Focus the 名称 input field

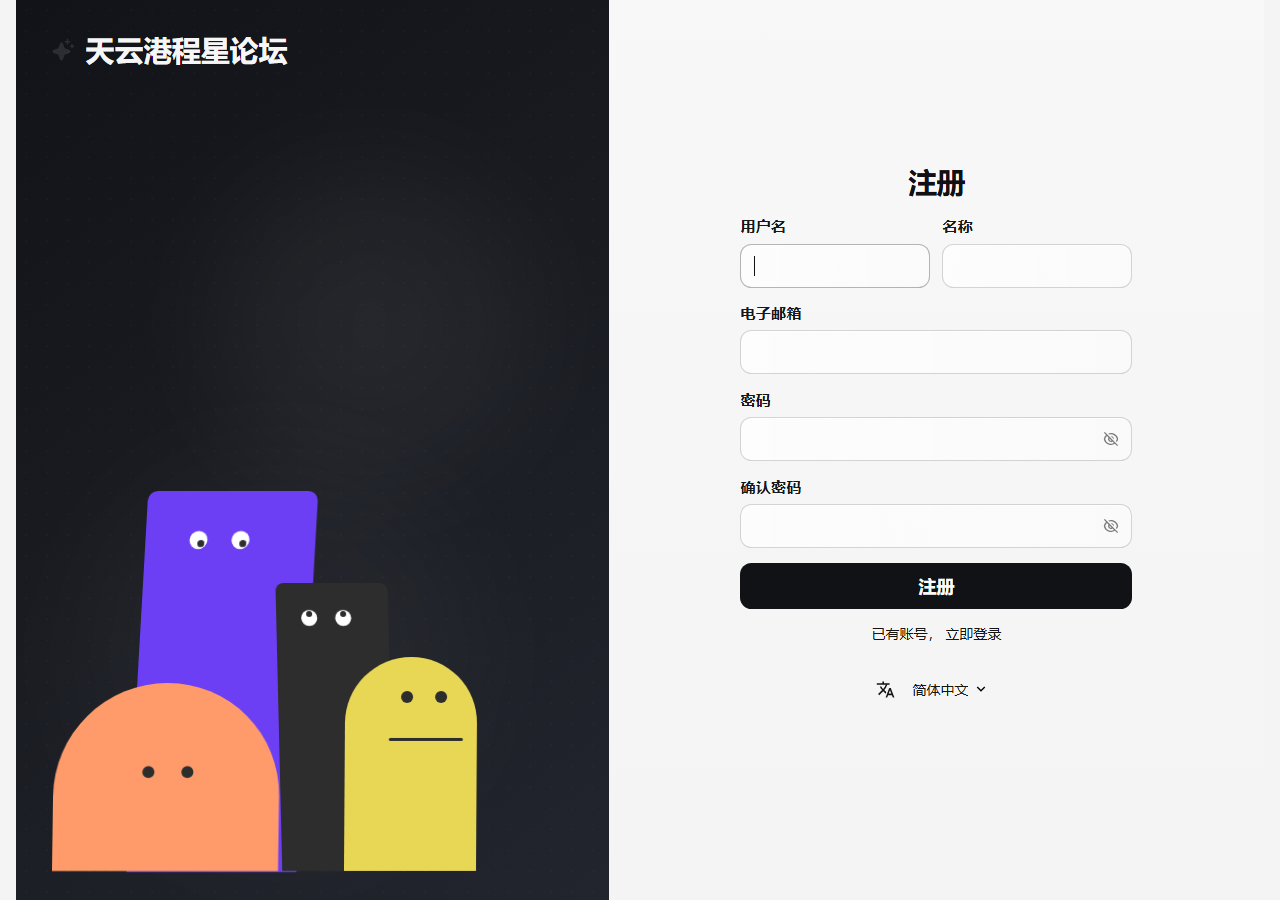[1037, 266]
